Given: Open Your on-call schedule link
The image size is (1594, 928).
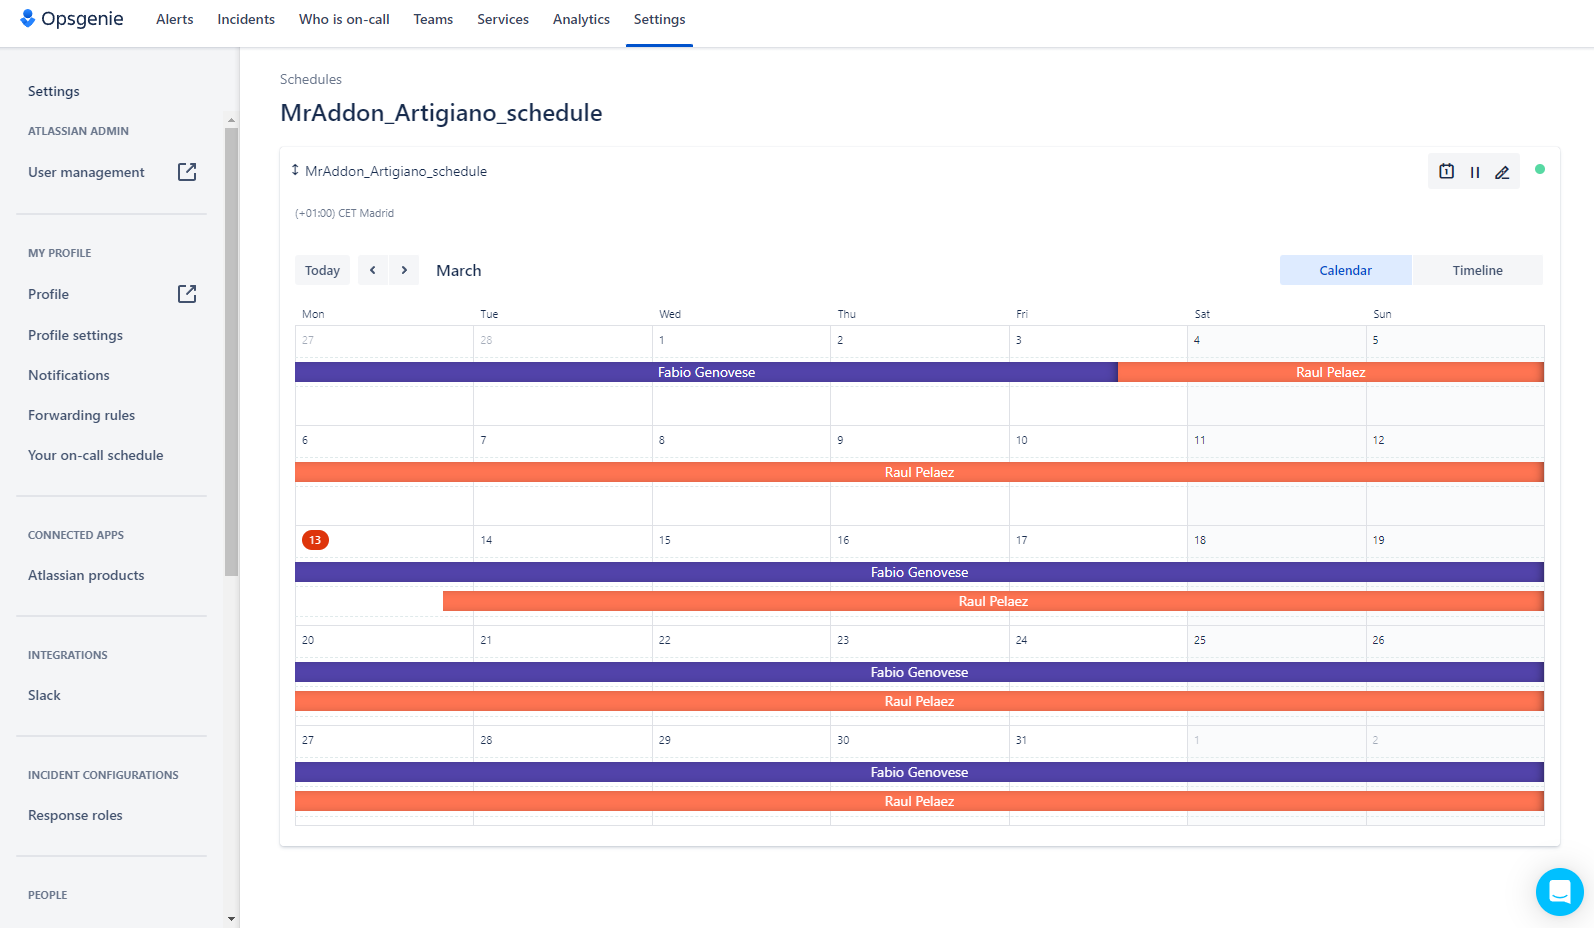Looking at the screenshot, I should (x=95, y=455).
